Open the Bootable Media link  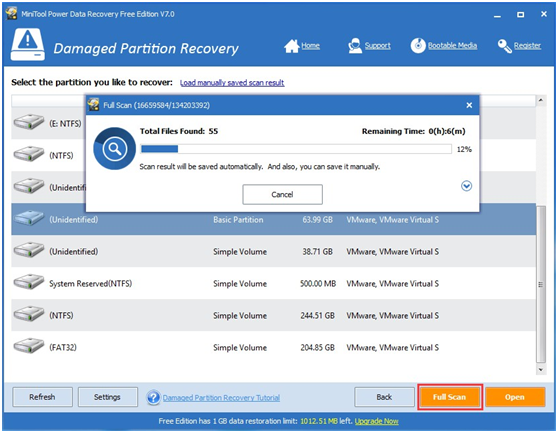(x=452, y=46)
